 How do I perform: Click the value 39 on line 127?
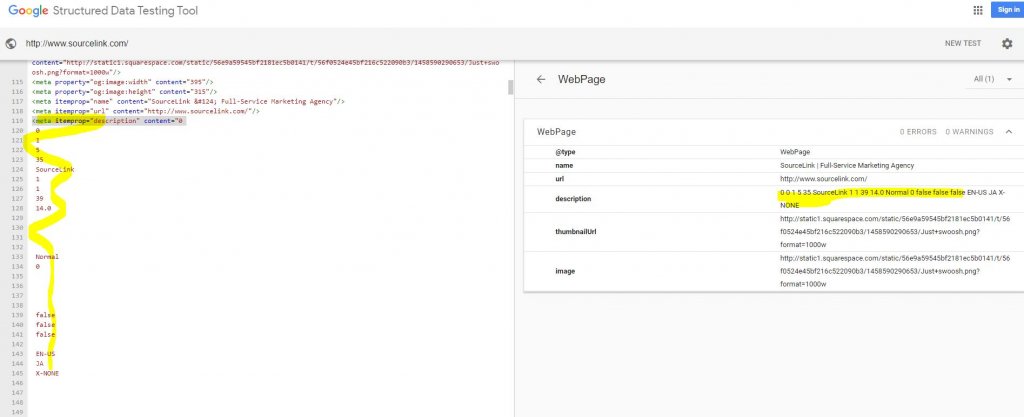pos(40,198)
